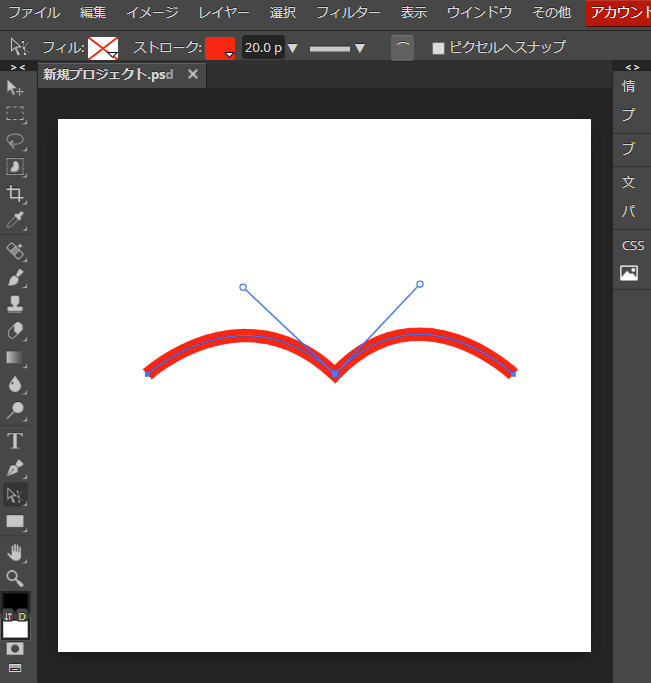Click the left curve handle circle

pyautogui.click(x=243, y=287)
